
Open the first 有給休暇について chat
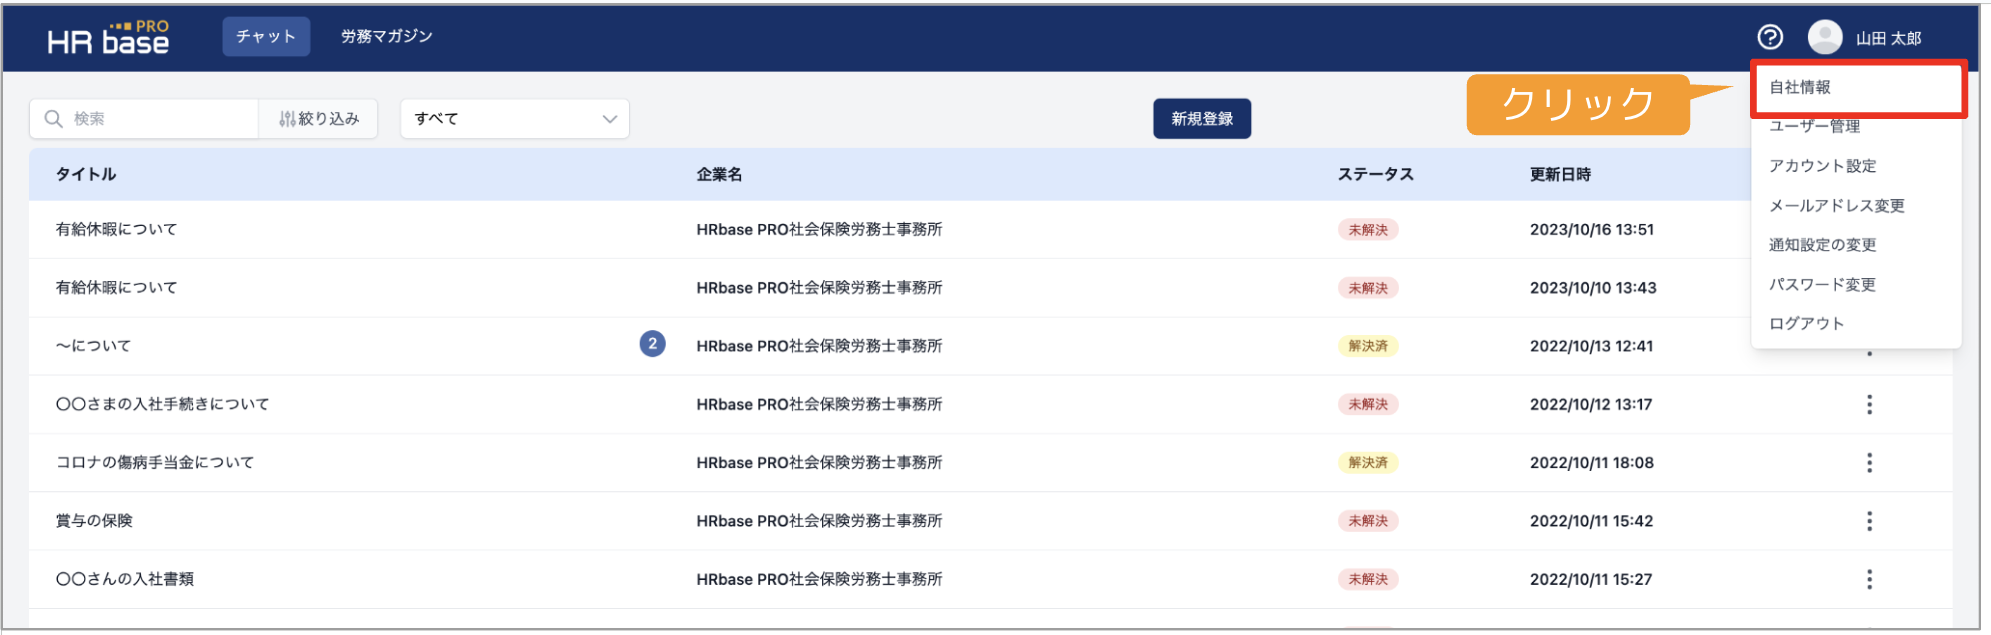click(x=116, y=229)
